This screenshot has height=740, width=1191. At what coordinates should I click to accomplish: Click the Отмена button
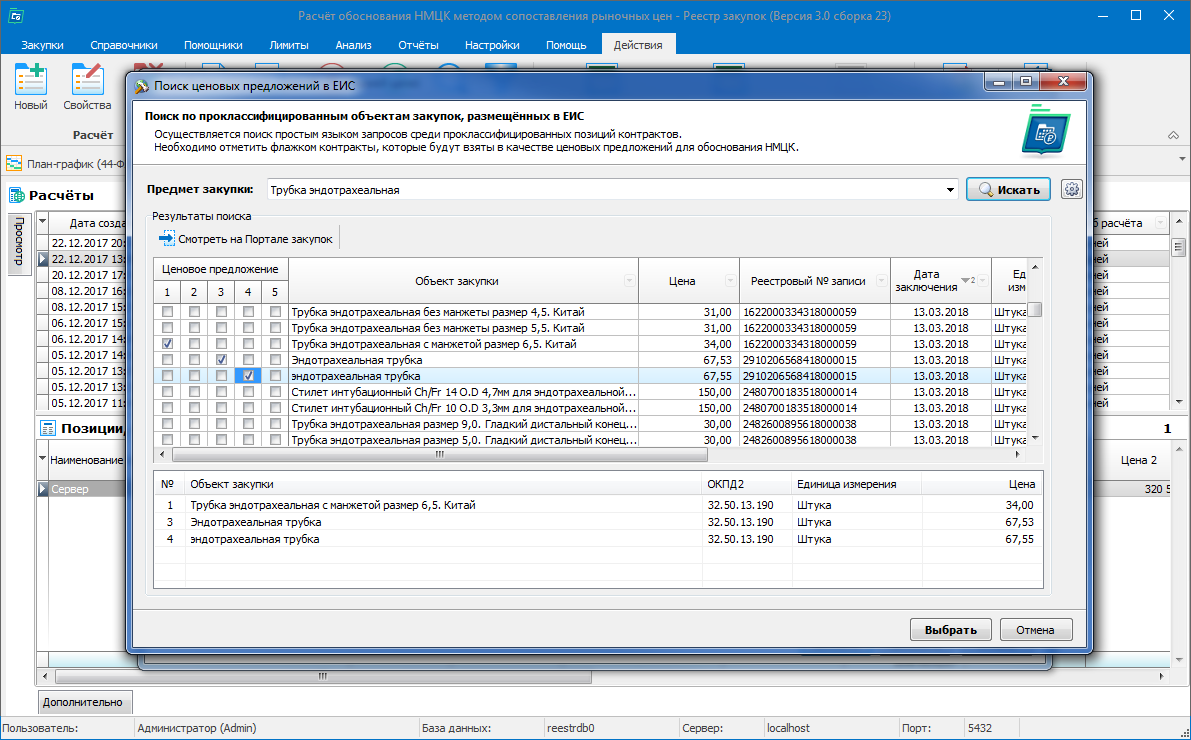pos(1036,630)
